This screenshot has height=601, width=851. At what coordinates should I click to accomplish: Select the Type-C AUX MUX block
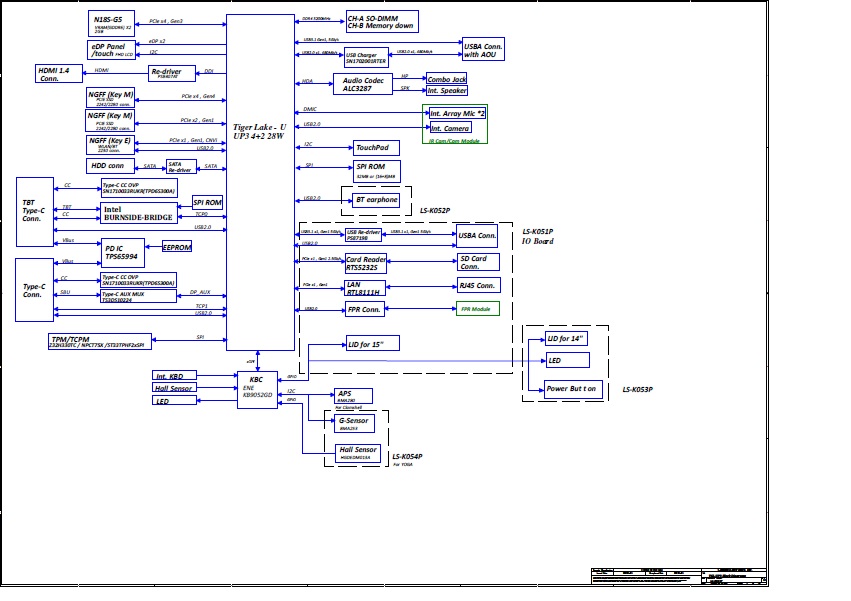click(x=138, y=296)
